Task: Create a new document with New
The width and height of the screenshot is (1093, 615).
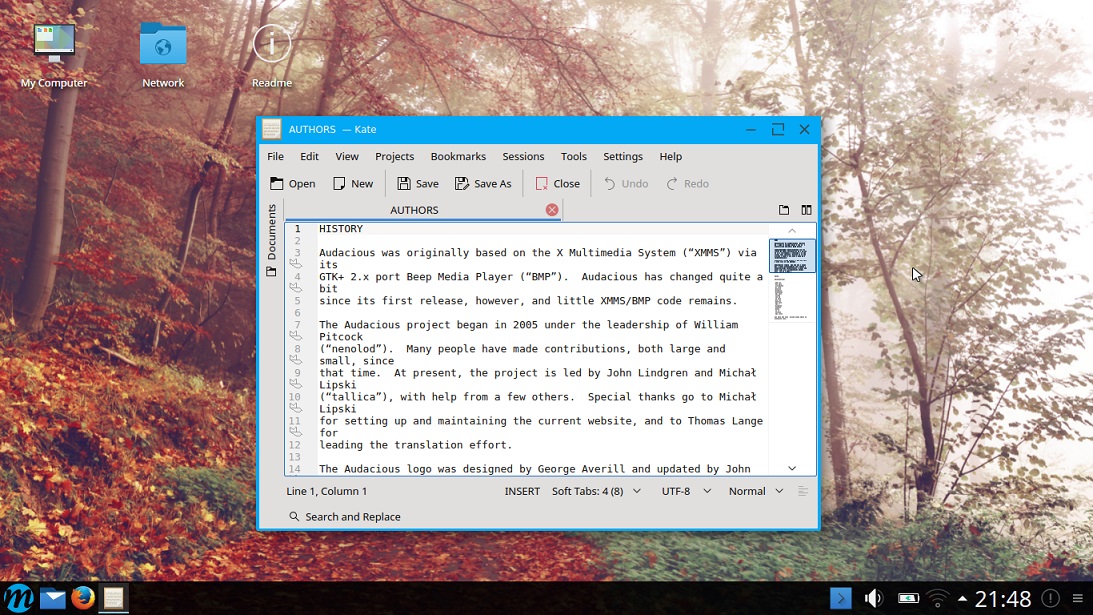Action: tap(353, 183)
